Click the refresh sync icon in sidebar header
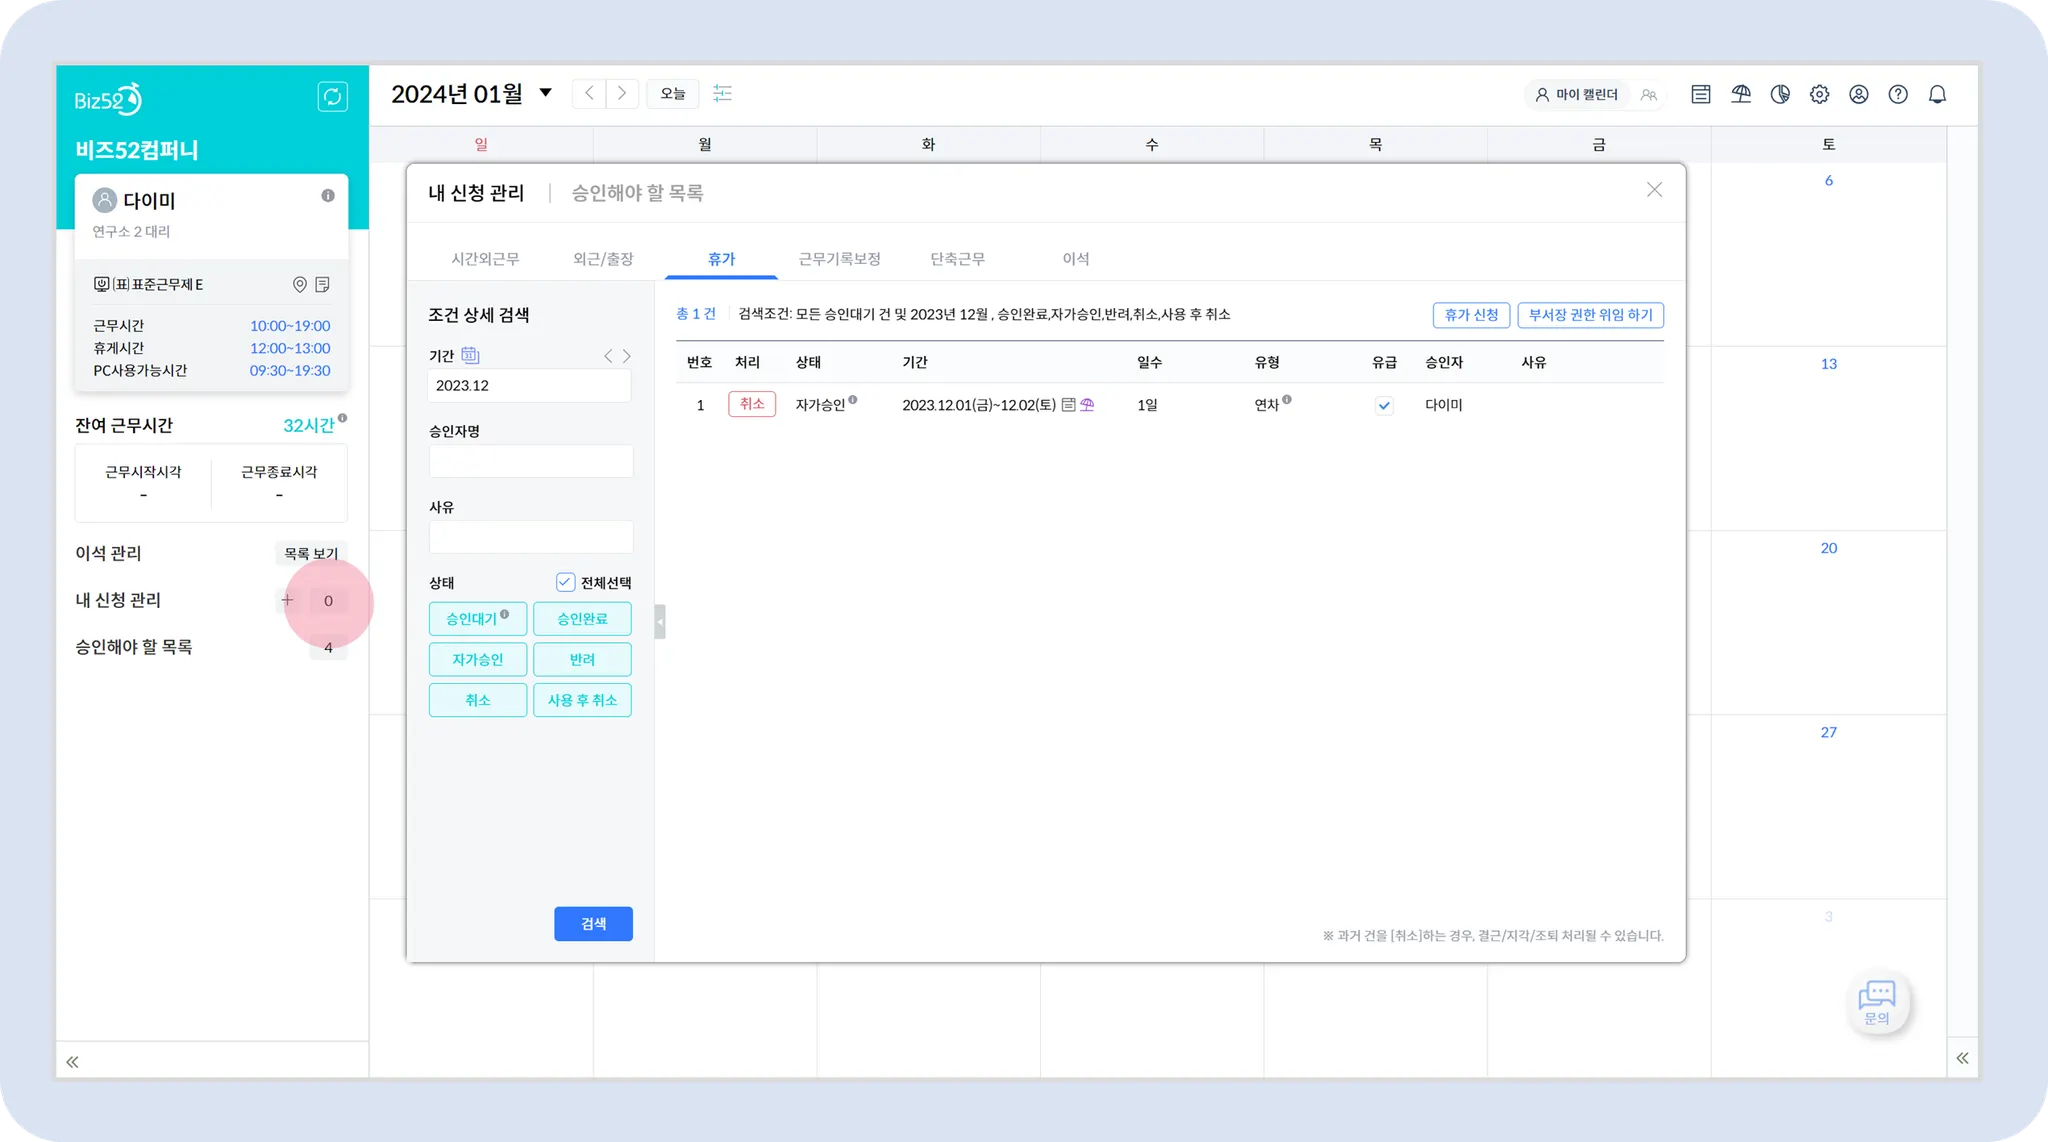Screen dimensions: 2048x1142 [332, 96]
